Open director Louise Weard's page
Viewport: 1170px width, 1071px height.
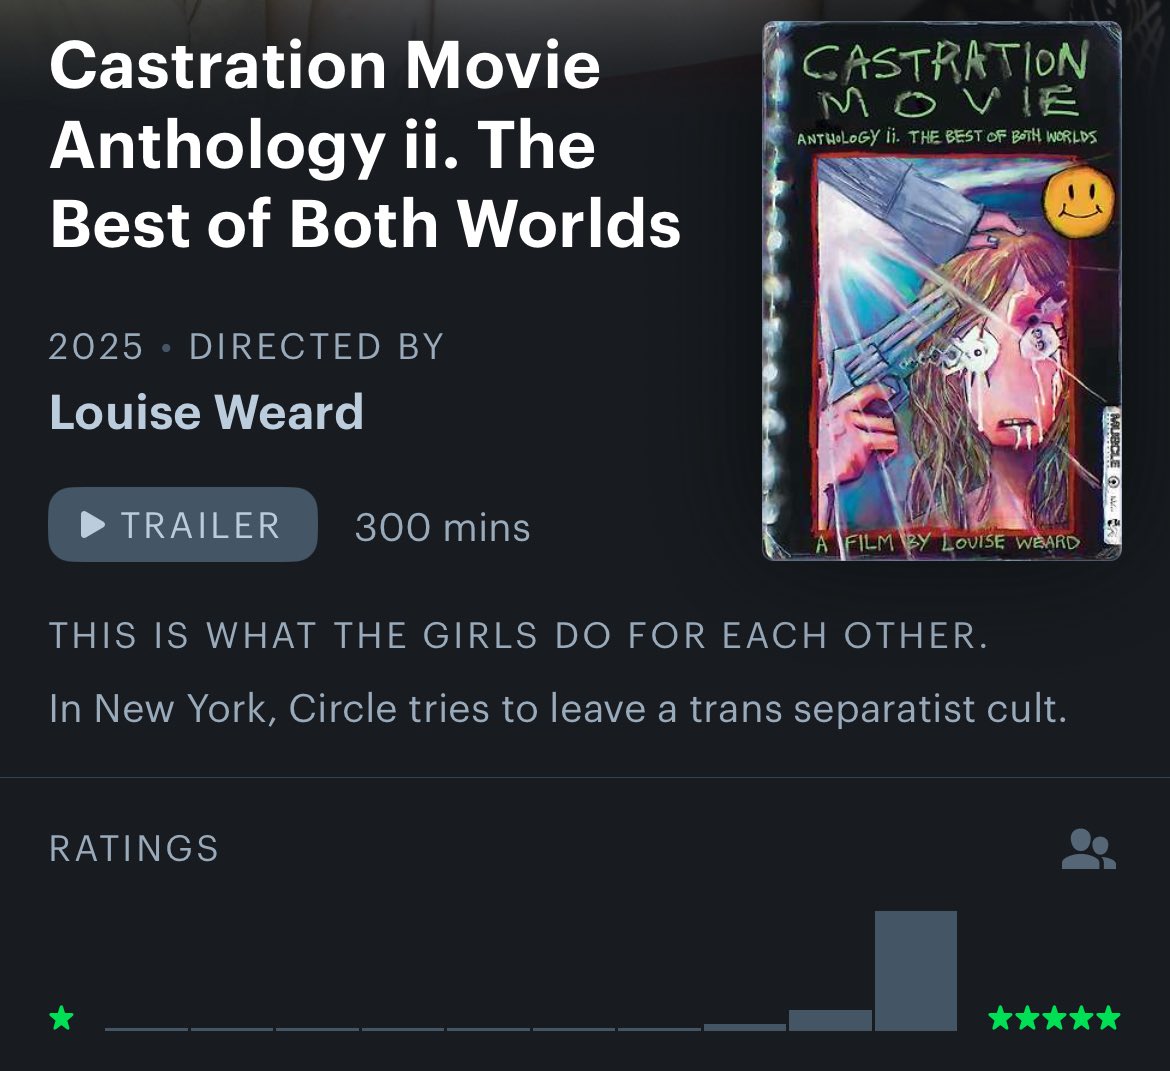207,412
